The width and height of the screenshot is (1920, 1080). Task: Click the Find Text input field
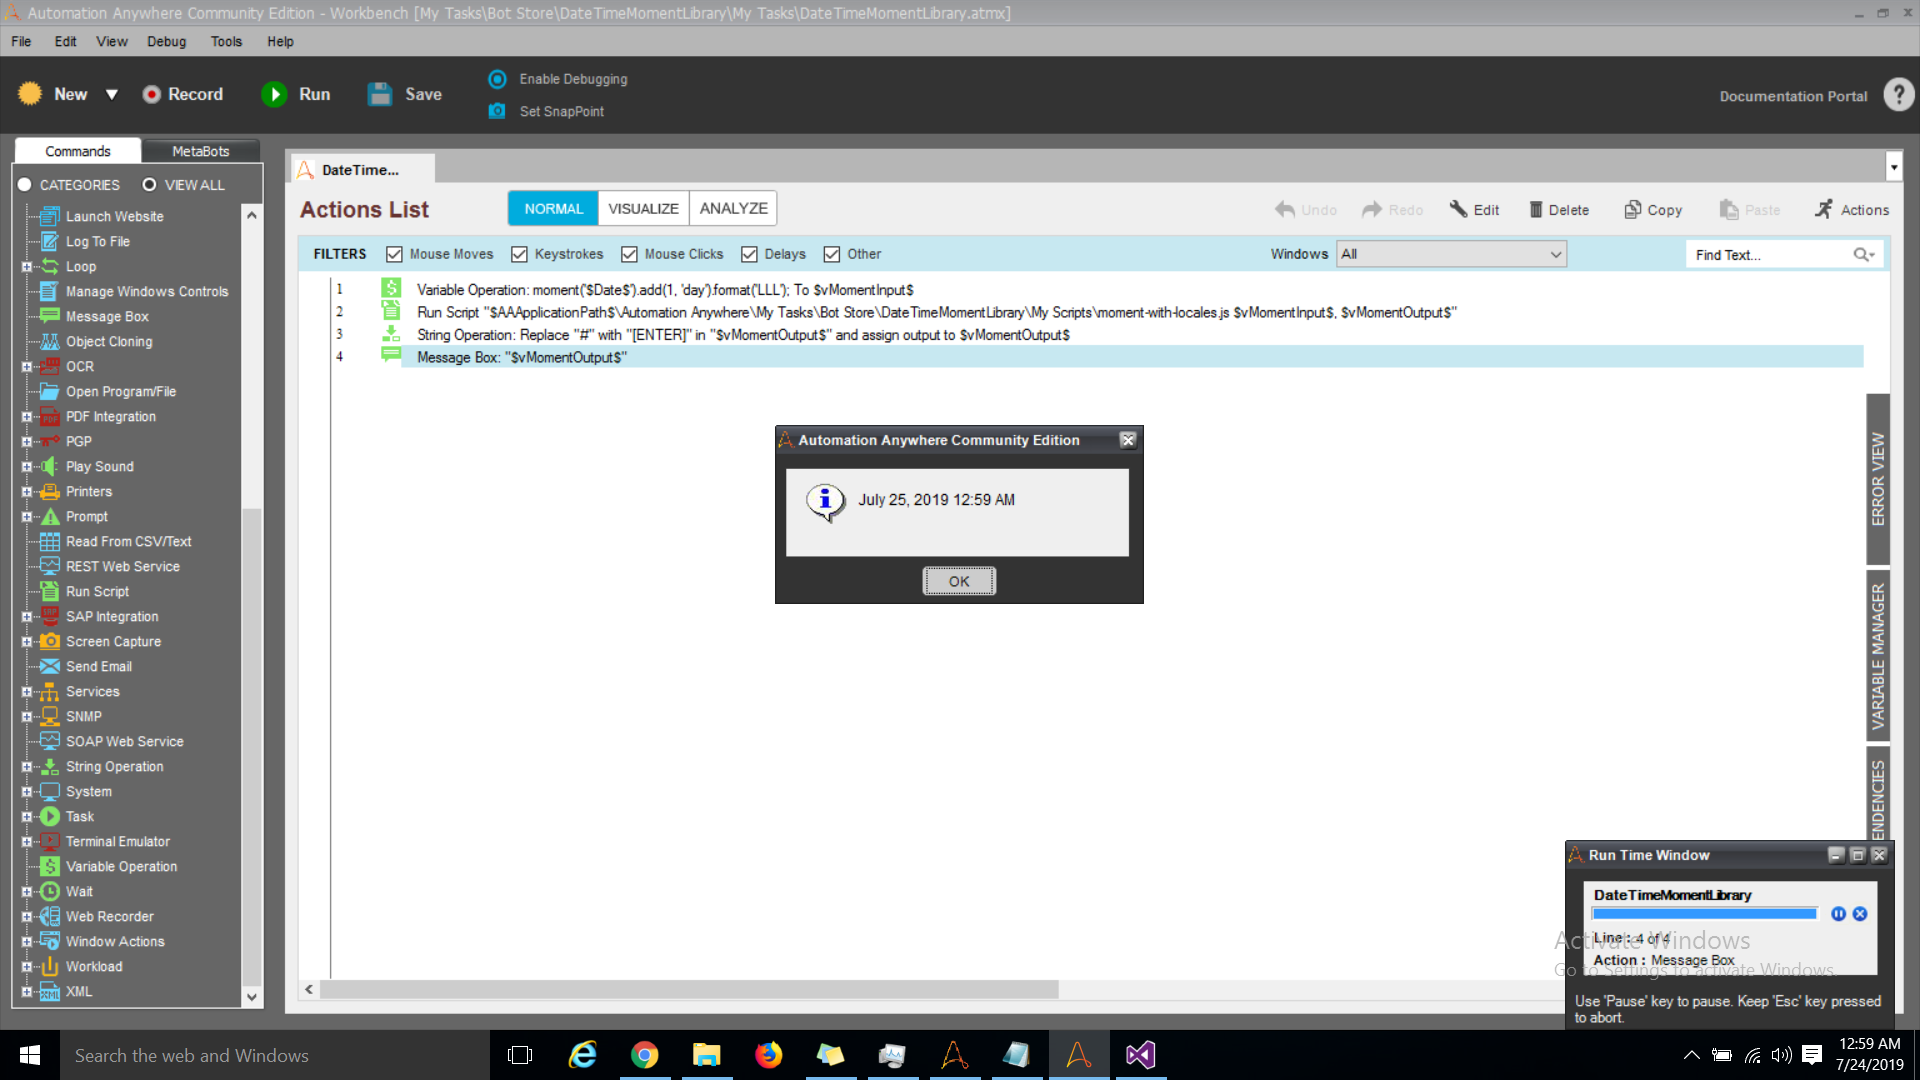tap(1770, 255)
